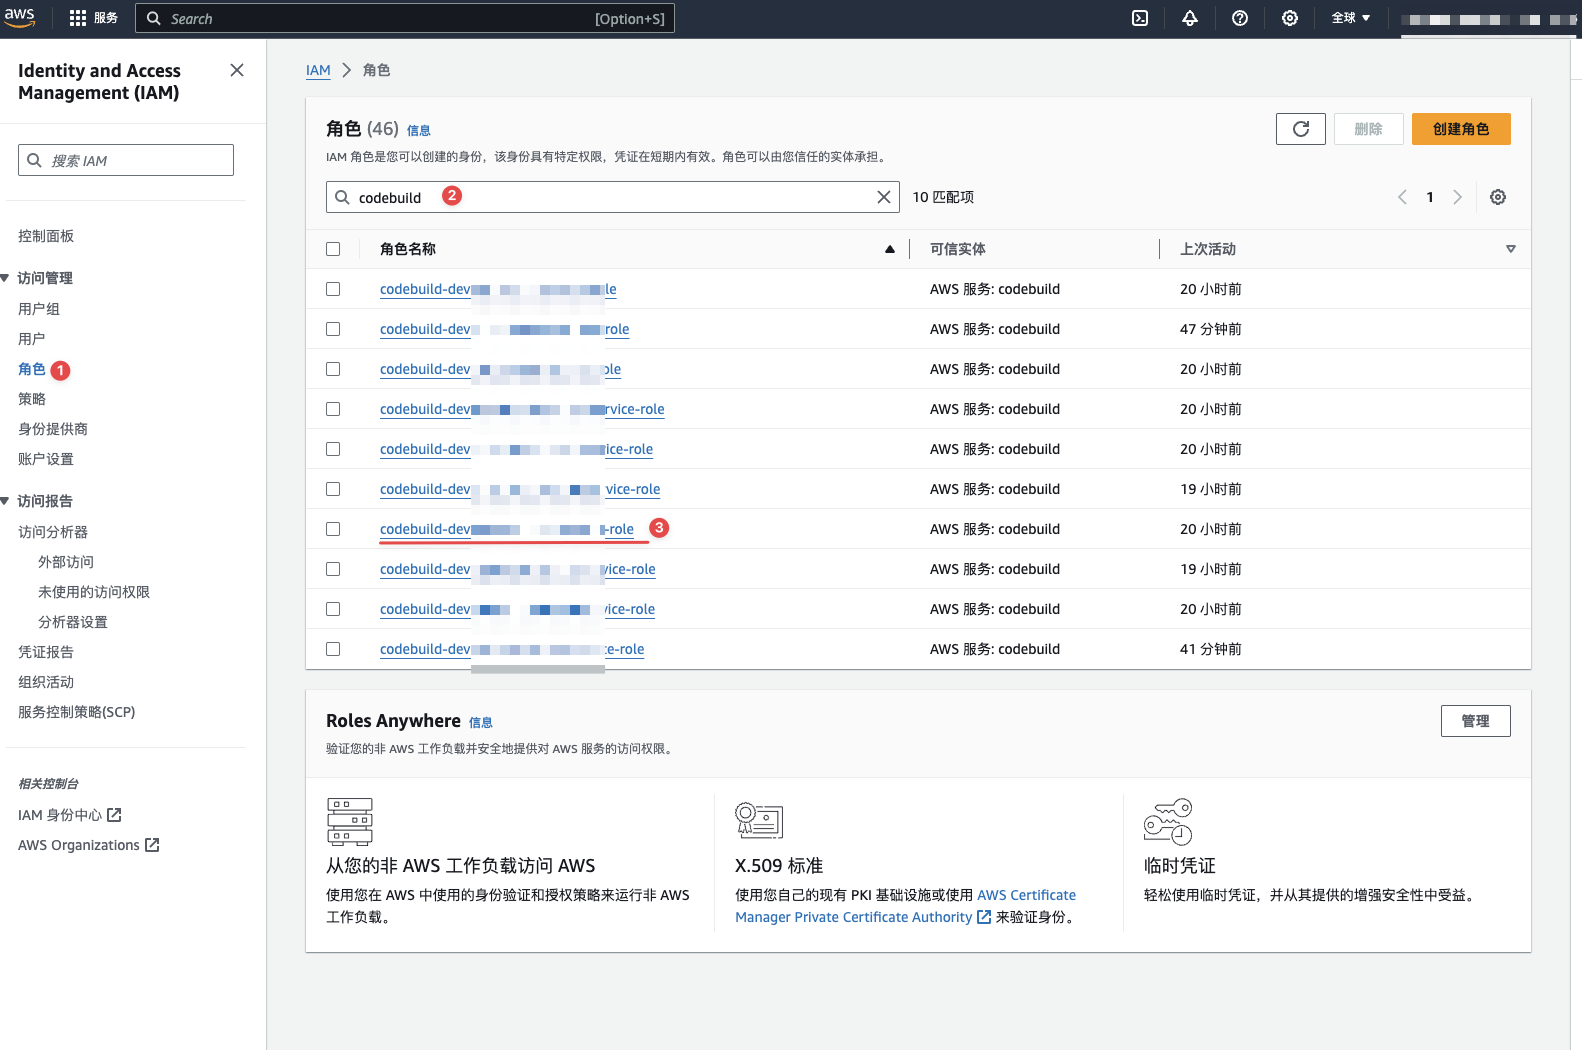Open IAM Identity Center external link
1582x1050 pixels.
pos(70,815)
